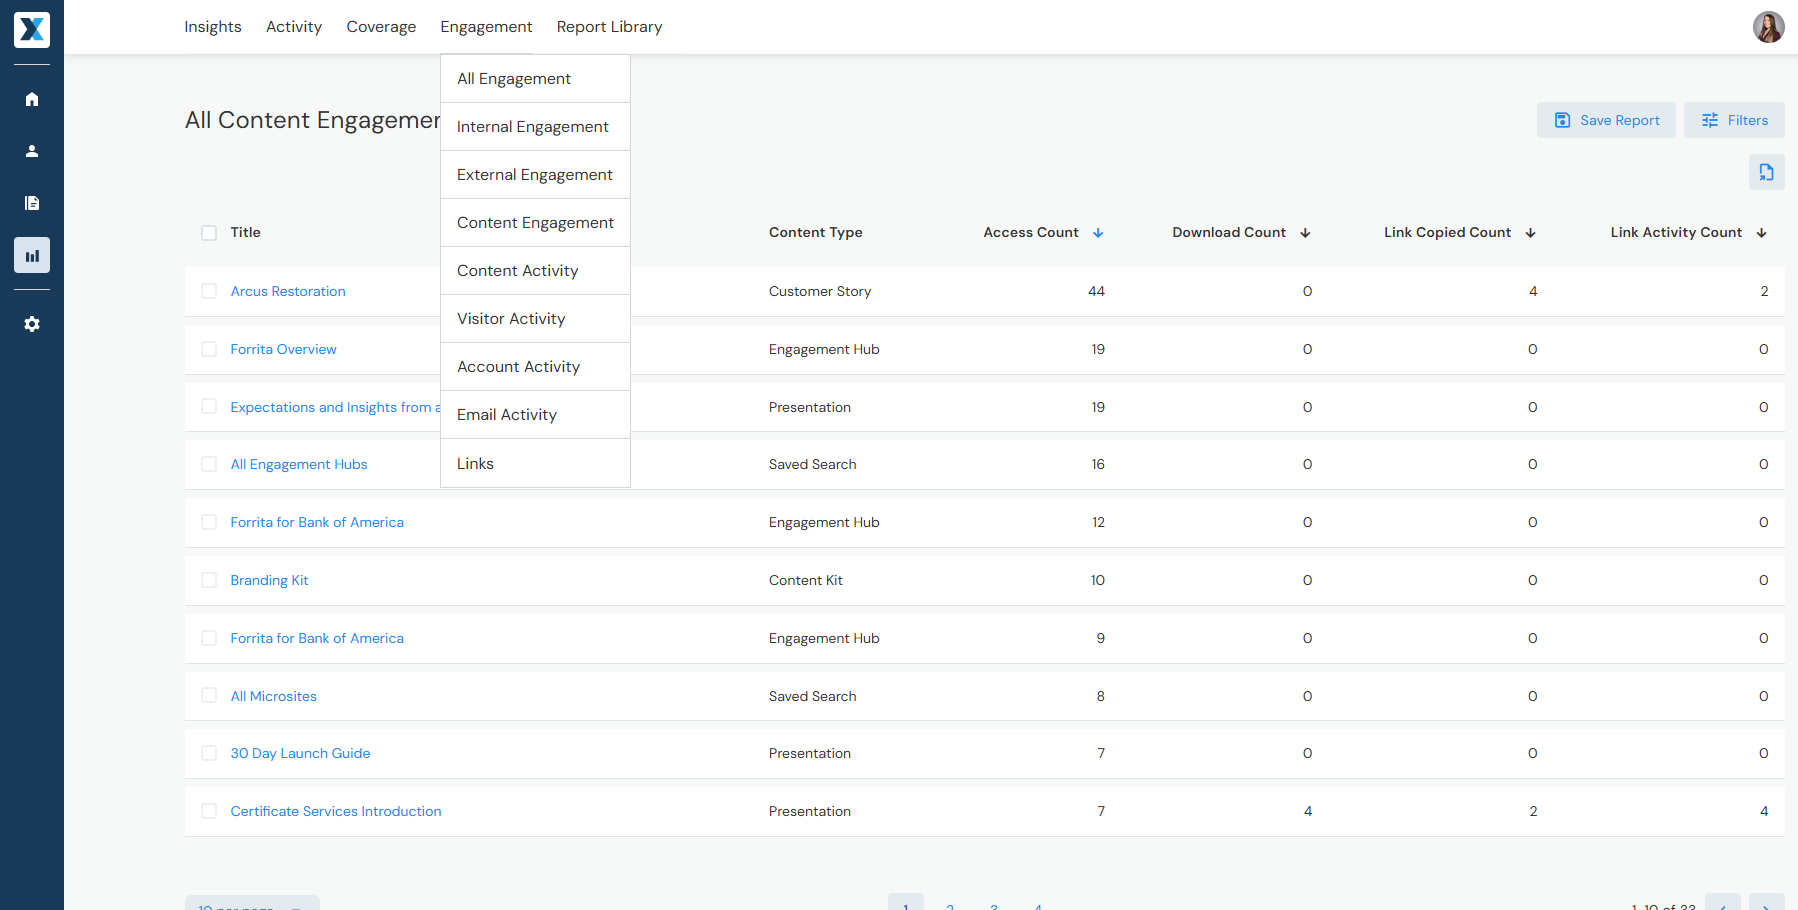Open the Activity menu
The height and width of the screenshot is (910, 1798).
[294, 27]
